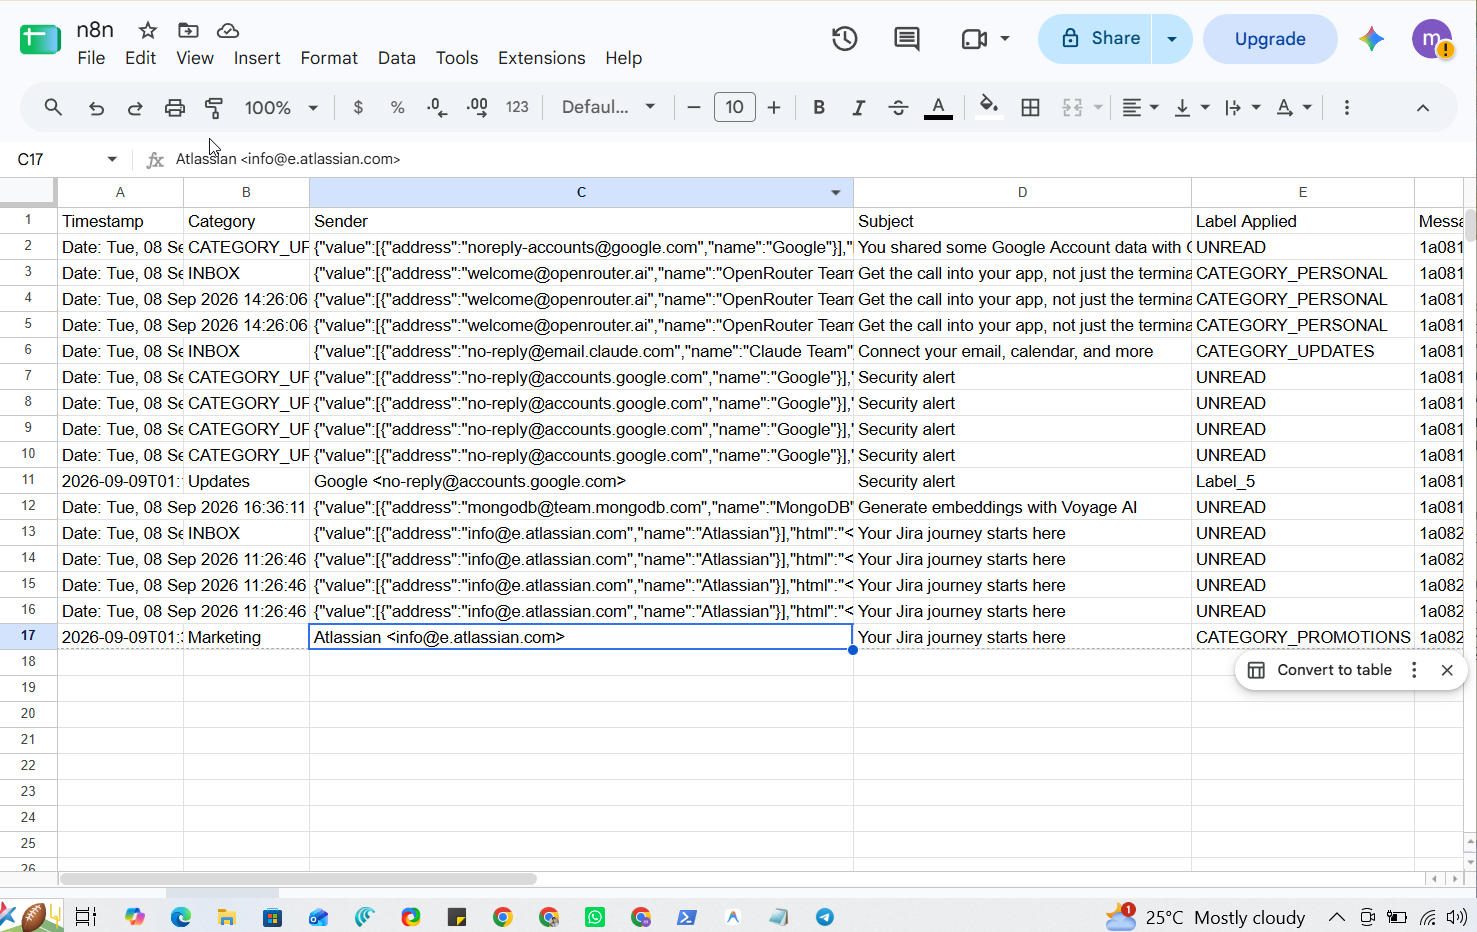Increase the font size
1477x932 pixels.
(x=774, y=107)
